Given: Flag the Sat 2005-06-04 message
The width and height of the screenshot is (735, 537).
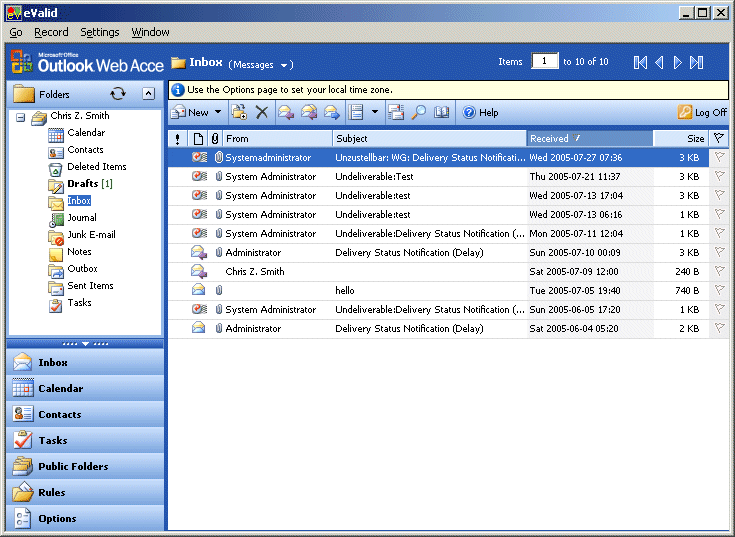Looking at the screenshot, I should point(719,328).
